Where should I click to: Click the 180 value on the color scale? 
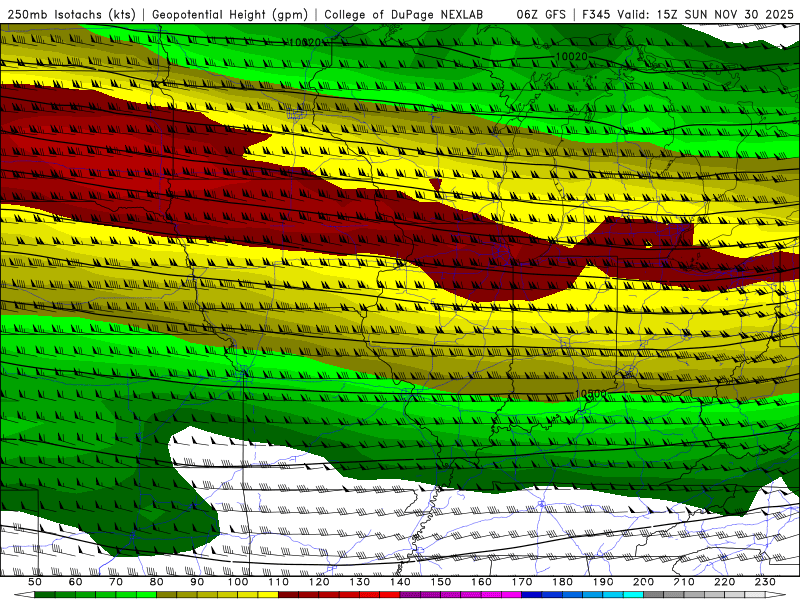click(x=563, y=582)
